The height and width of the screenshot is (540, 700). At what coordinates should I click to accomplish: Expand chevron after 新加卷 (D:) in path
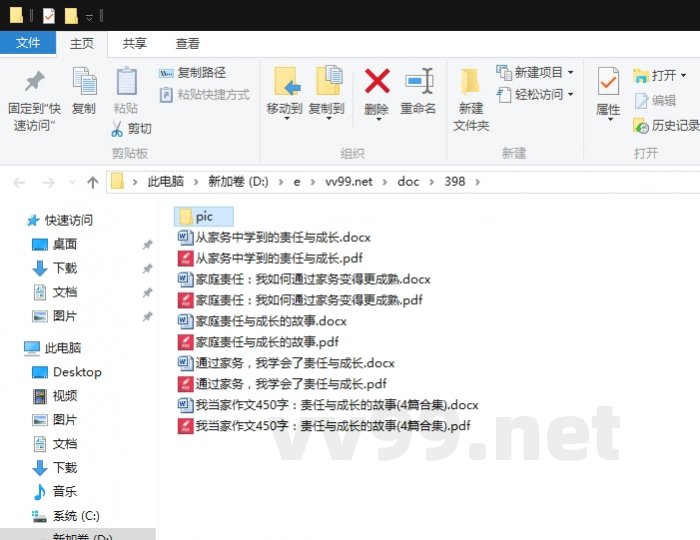coord(280,182)
